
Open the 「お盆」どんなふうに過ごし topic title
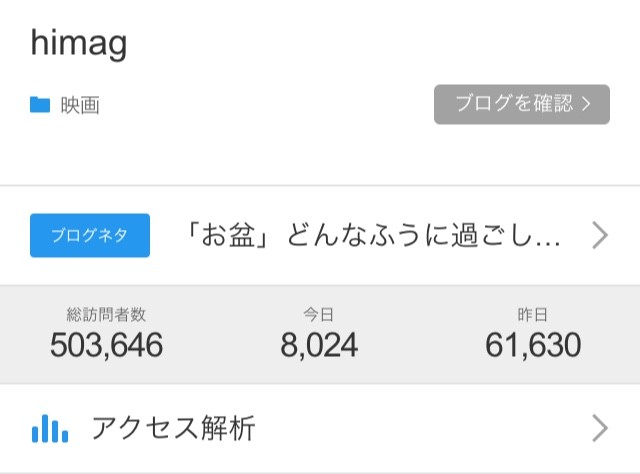click(x=373, y=236)
